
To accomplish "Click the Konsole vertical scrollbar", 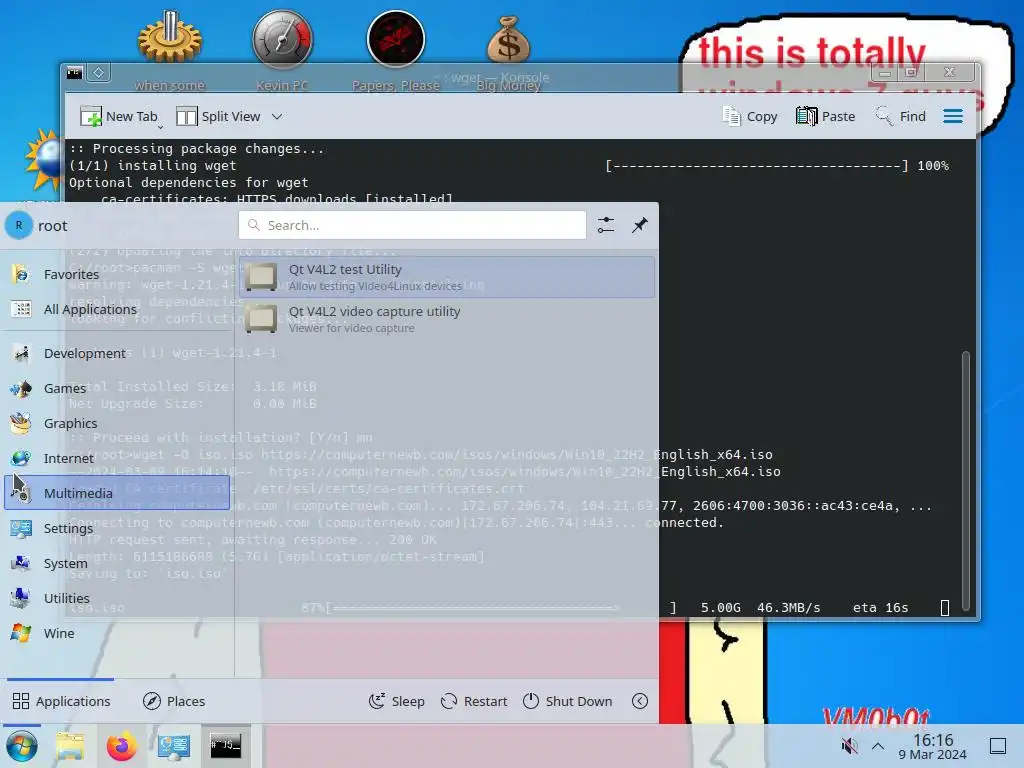I will tap(966, 480).
